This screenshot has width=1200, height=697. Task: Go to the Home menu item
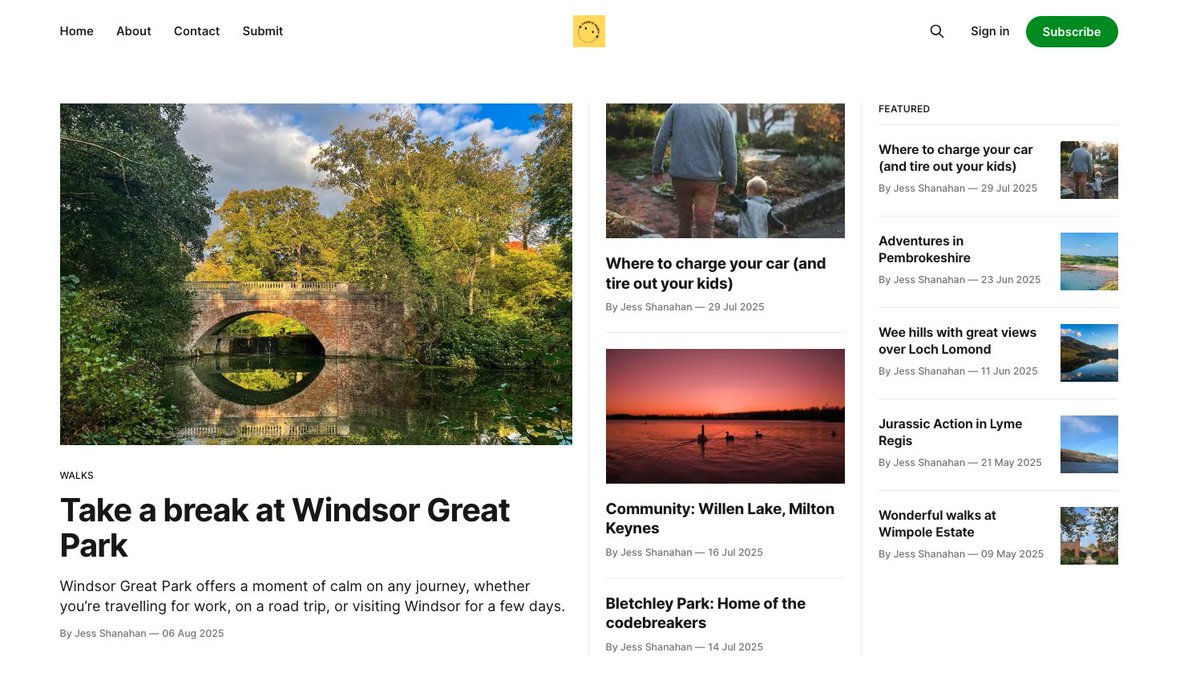(76, 31)
